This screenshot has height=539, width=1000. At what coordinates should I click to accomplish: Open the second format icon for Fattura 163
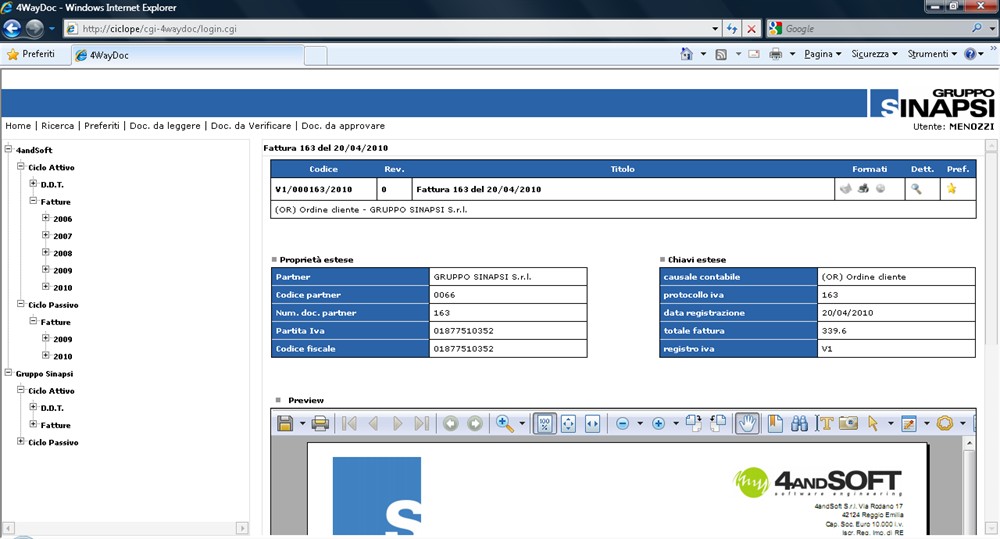pos(864,189)
